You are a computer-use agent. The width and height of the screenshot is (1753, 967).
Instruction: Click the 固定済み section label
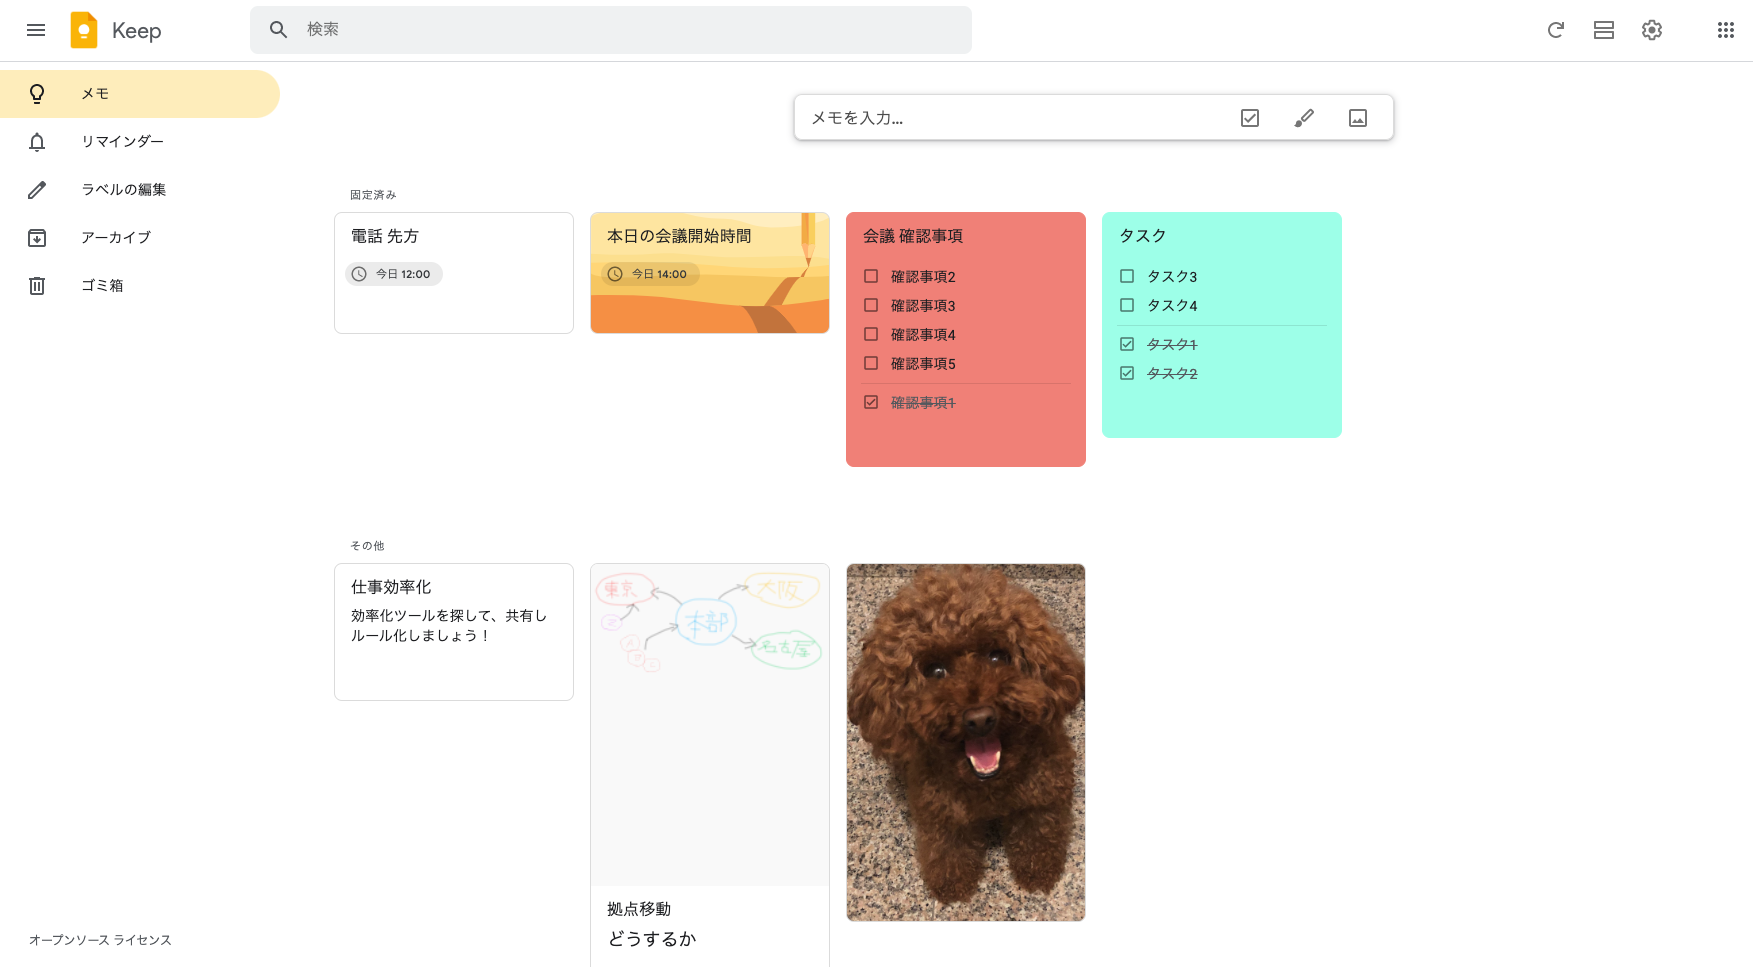point(373,195)
